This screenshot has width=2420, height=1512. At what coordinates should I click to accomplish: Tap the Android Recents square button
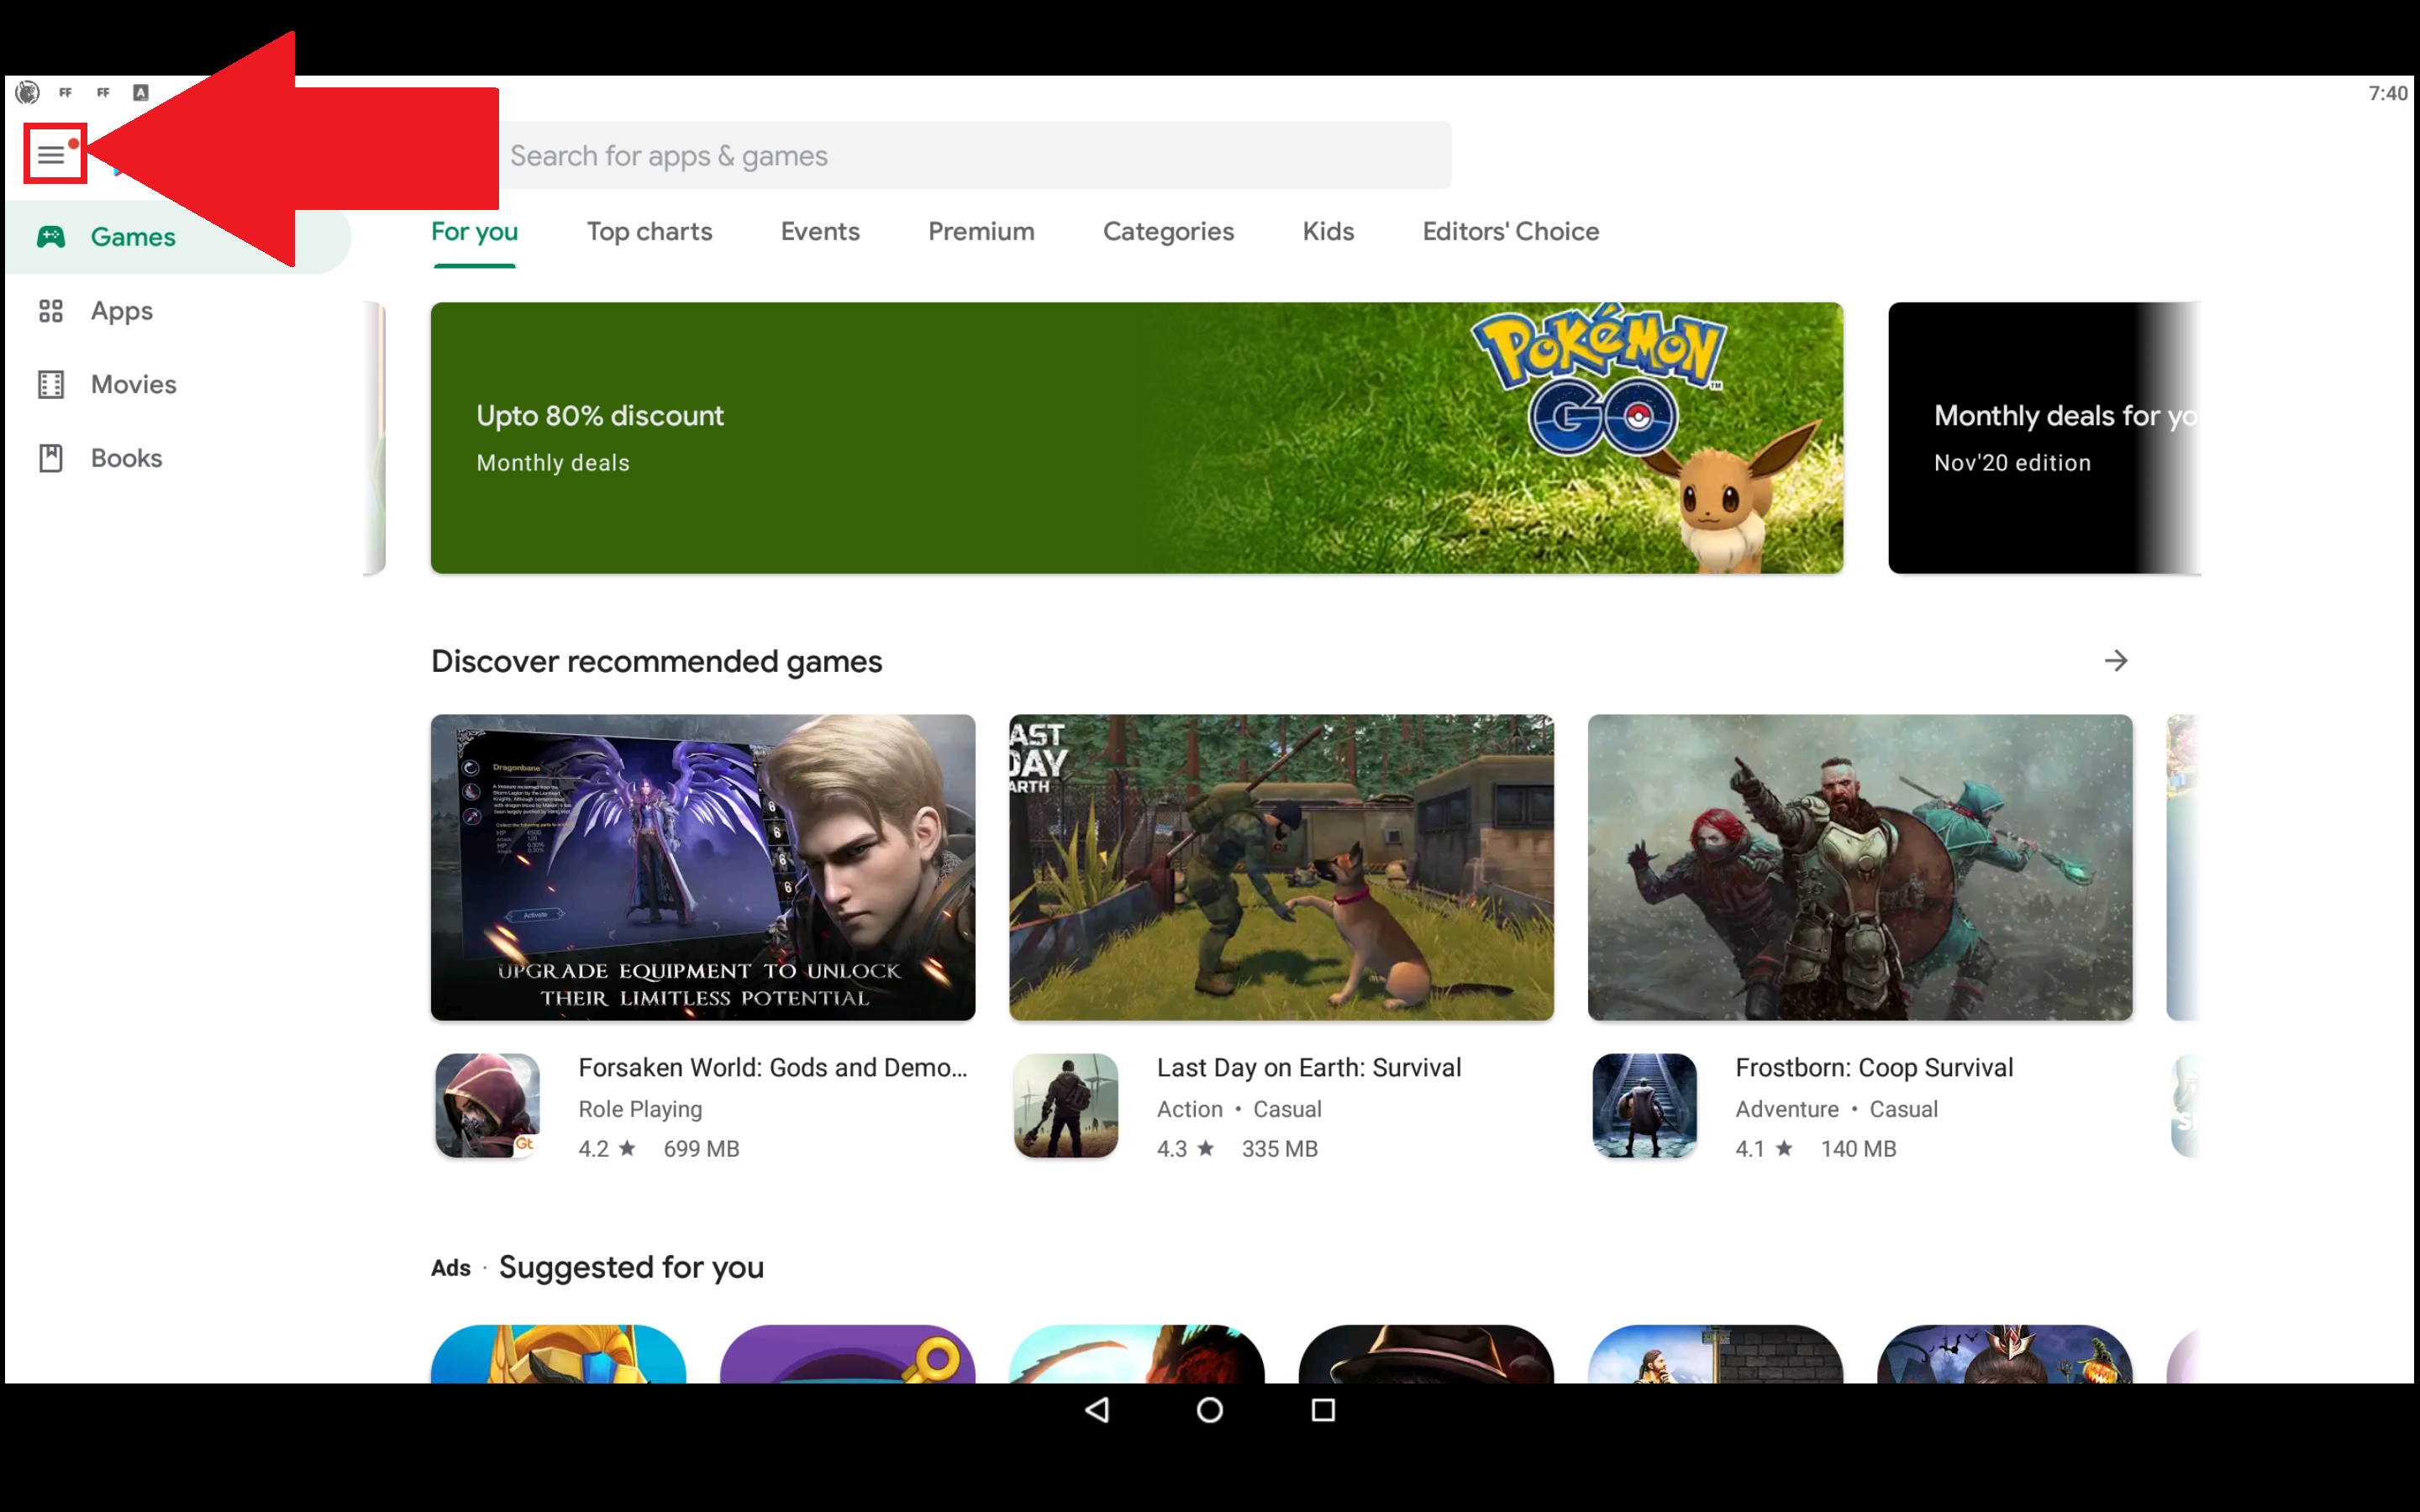1323,1410
